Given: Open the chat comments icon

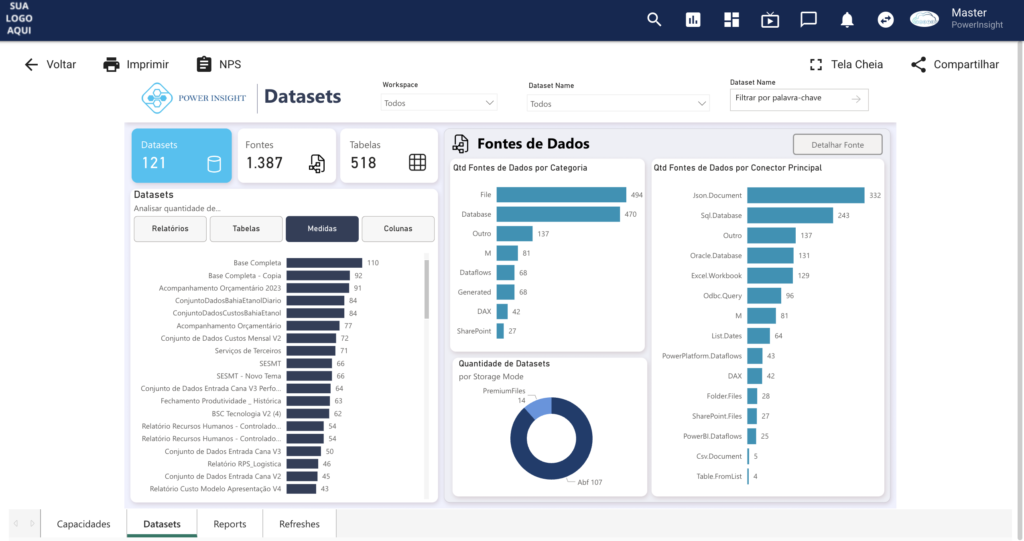Looking at the screenshot, I should point(808,20).
